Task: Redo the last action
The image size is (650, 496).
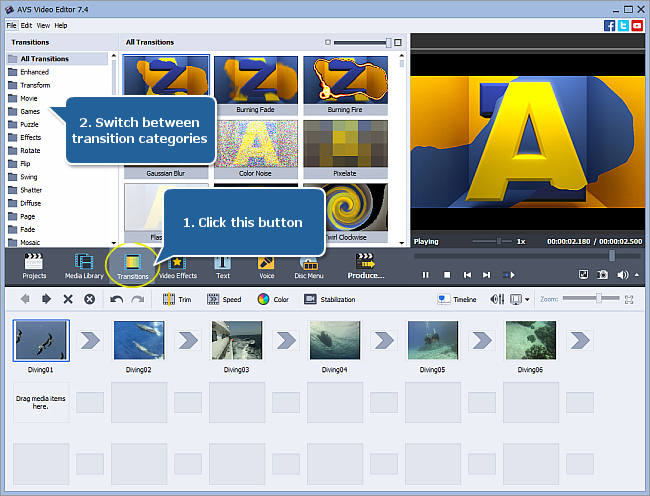Action: [x=138, y=299]
